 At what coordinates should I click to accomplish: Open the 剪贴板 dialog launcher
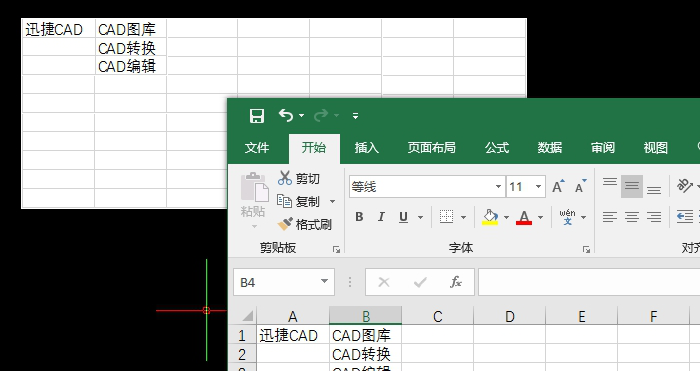tap(337, 249)
